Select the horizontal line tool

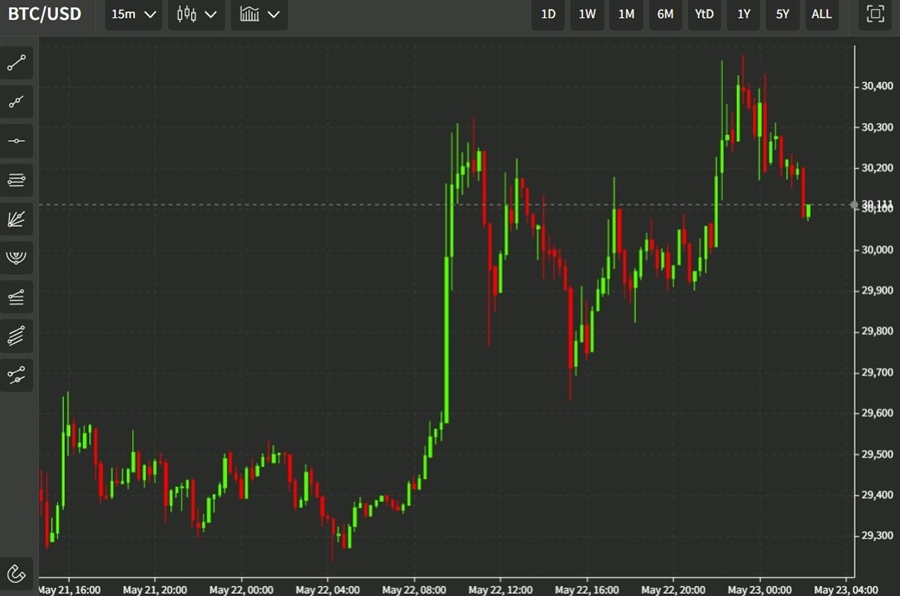(x=17, y=141)
